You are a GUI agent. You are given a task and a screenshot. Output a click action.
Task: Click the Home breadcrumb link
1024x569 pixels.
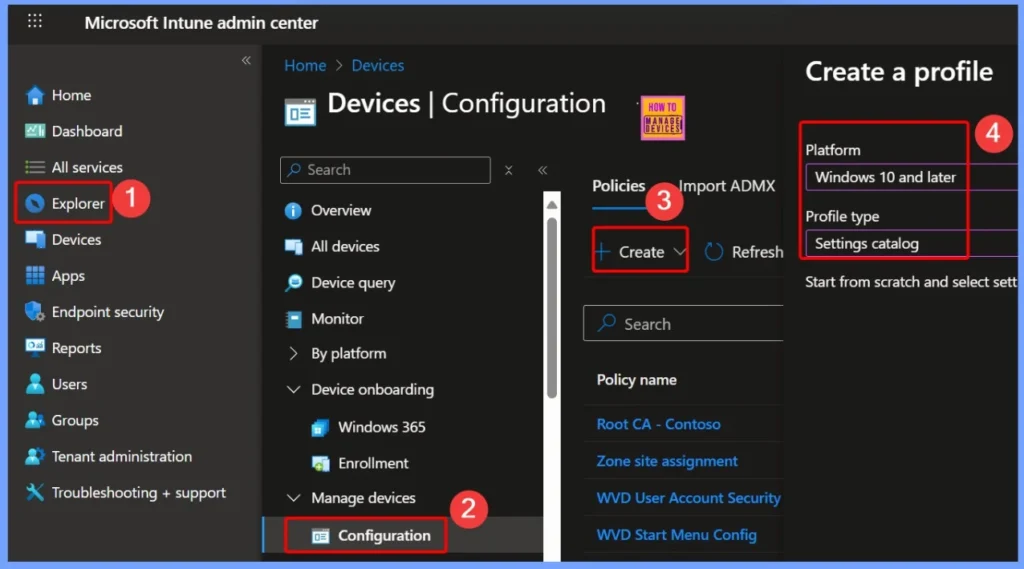point(305,65)
